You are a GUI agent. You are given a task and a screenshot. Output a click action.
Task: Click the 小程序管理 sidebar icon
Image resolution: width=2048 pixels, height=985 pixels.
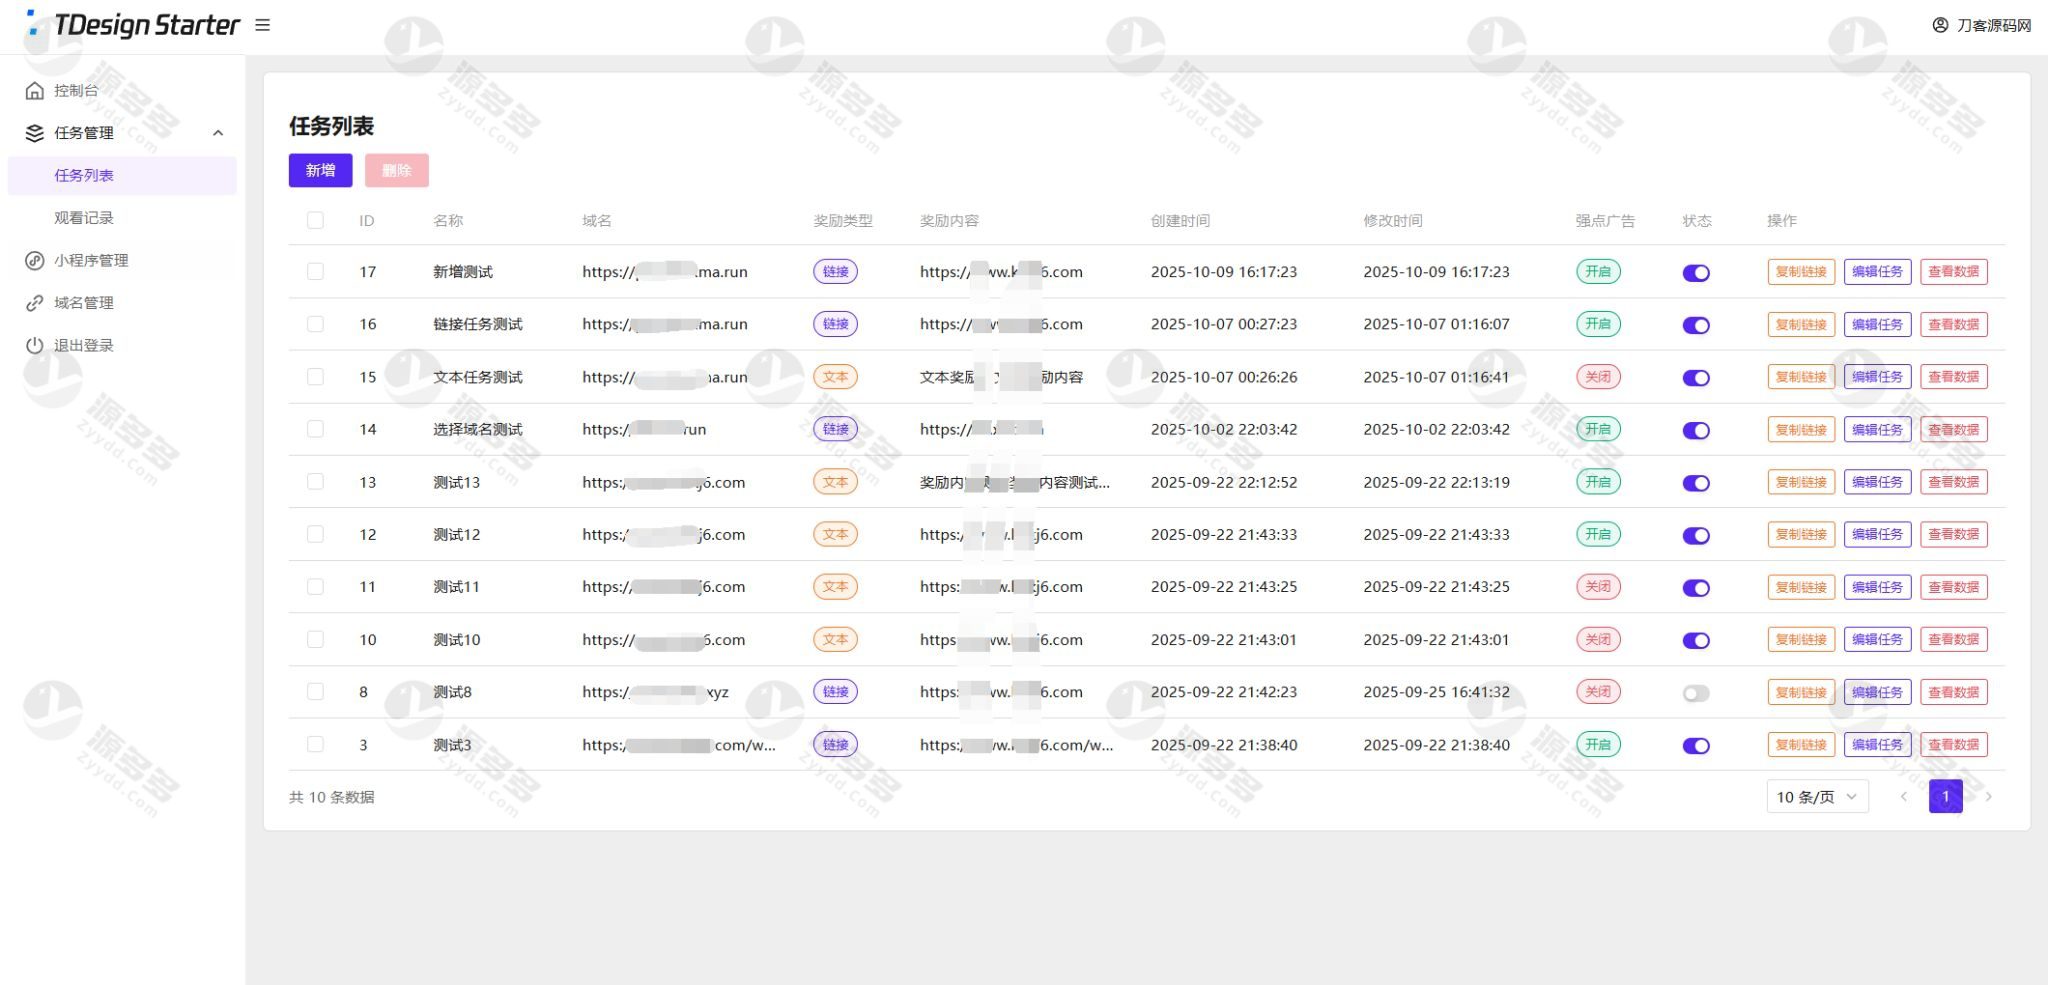point(35,261)
